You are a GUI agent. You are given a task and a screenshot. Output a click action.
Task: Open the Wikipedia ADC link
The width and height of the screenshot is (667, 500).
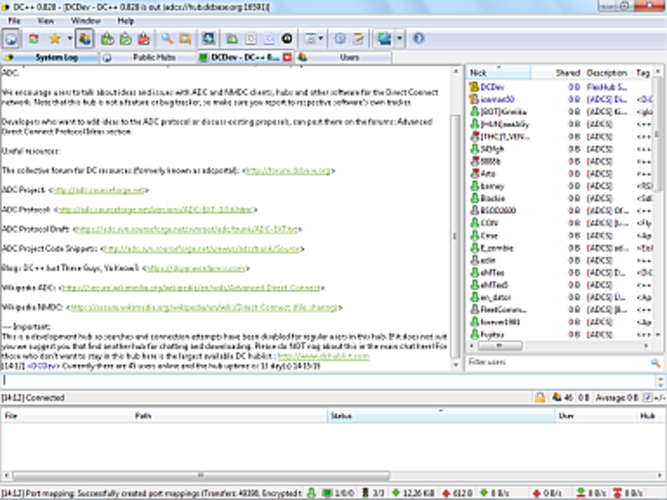point(191,288)
